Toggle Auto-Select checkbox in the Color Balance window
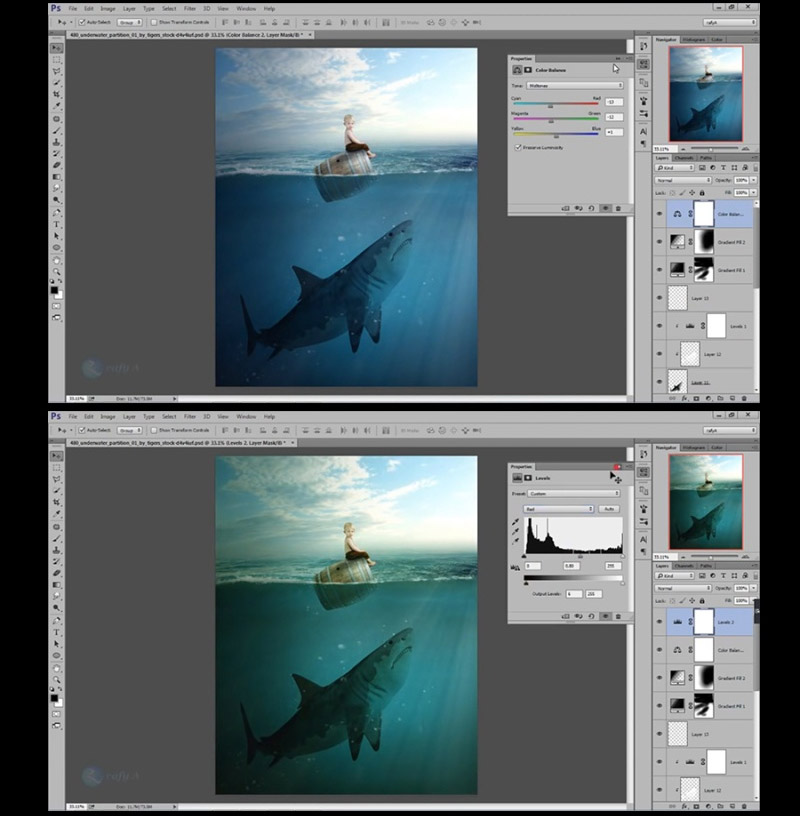This screenshot has width=800, height=816. (82, 22)
